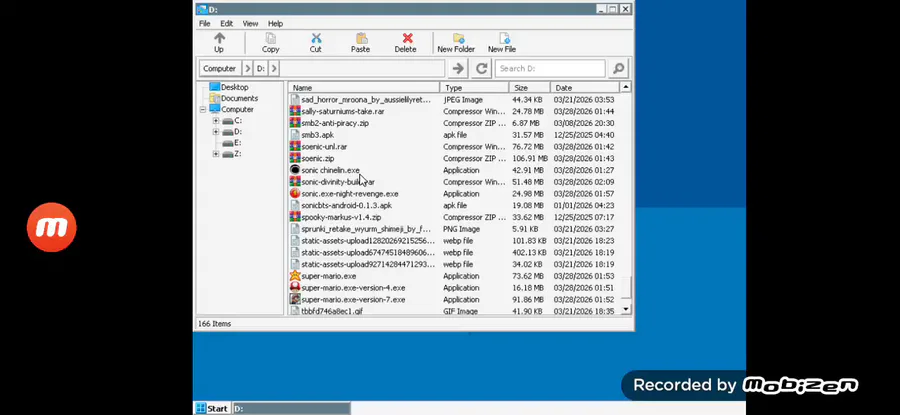The width and height of the screenshot is (900, 415).
Task: Select static-assets-upload12820269215256 webp file
Action: (368, 241)
